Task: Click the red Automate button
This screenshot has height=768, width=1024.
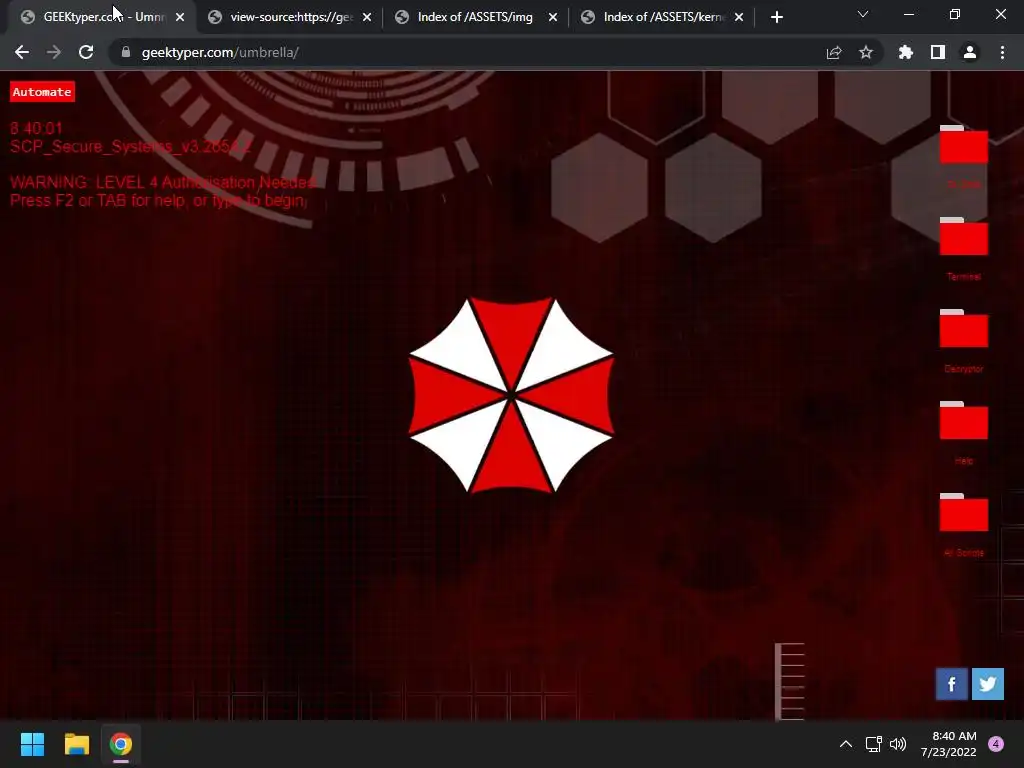Action: 42,91
